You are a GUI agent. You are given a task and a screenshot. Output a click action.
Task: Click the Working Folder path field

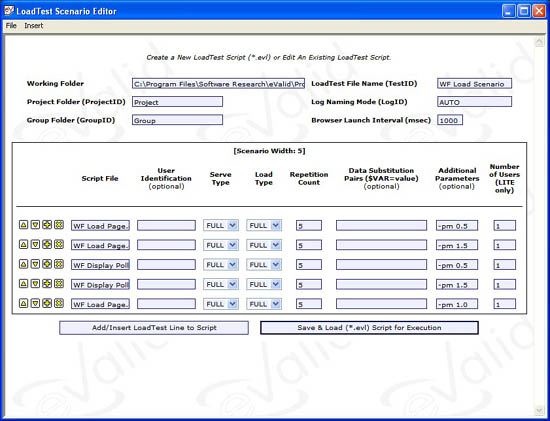219,83
